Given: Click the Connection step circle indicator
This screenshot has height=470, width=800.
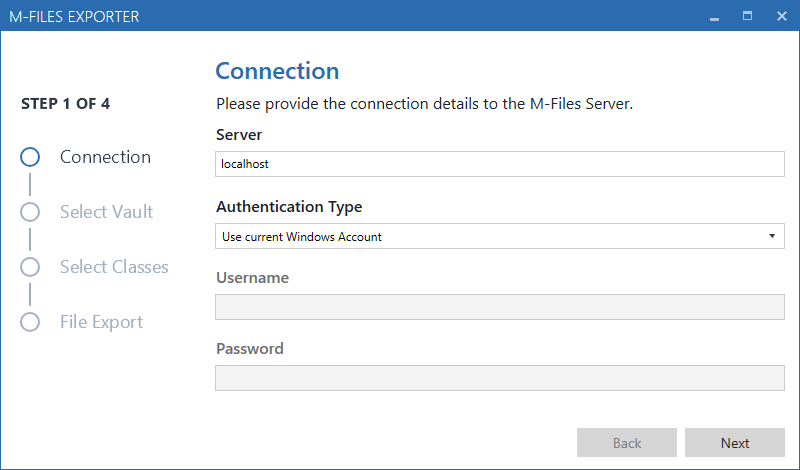Looking at the screenshot, I should pyautogui.click(x=30, y=157).
